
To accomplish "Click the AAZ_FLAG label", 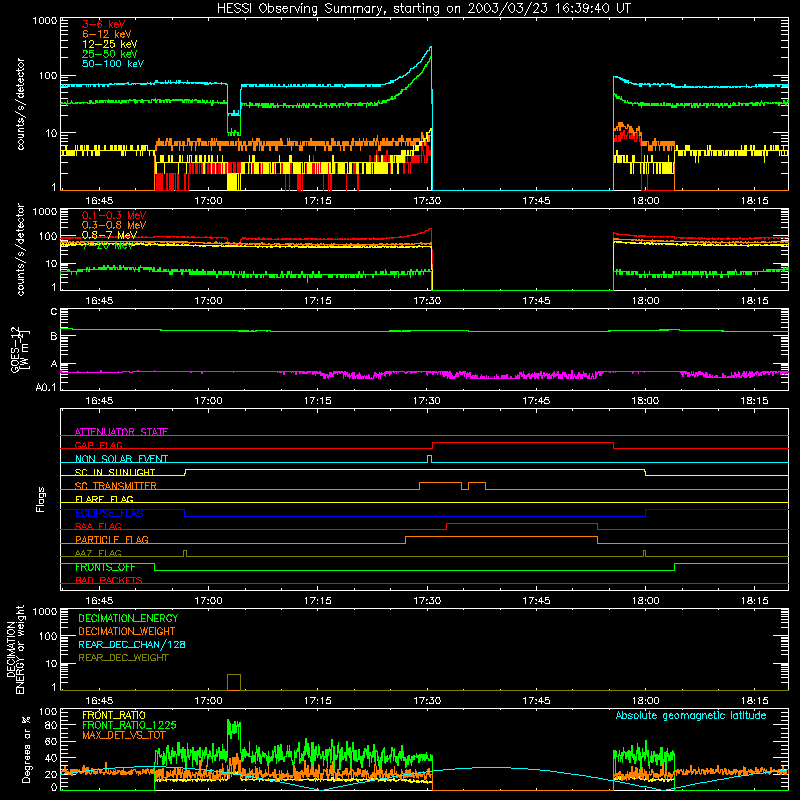I will pos(98,553).
